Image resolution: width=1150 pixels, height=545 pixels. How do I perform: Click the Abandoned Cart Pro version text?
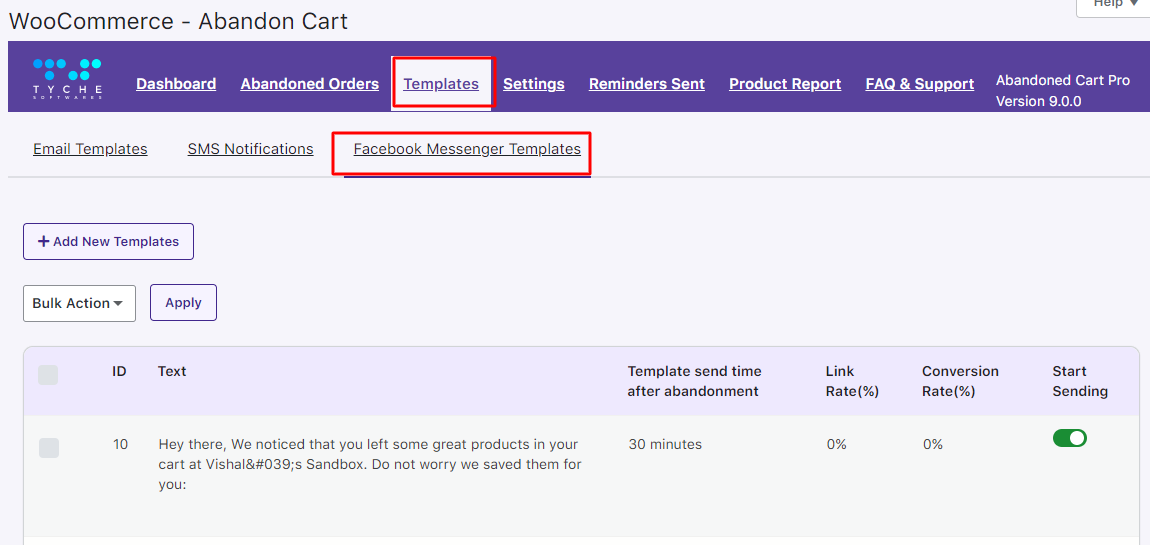[x=1063, y=91]
